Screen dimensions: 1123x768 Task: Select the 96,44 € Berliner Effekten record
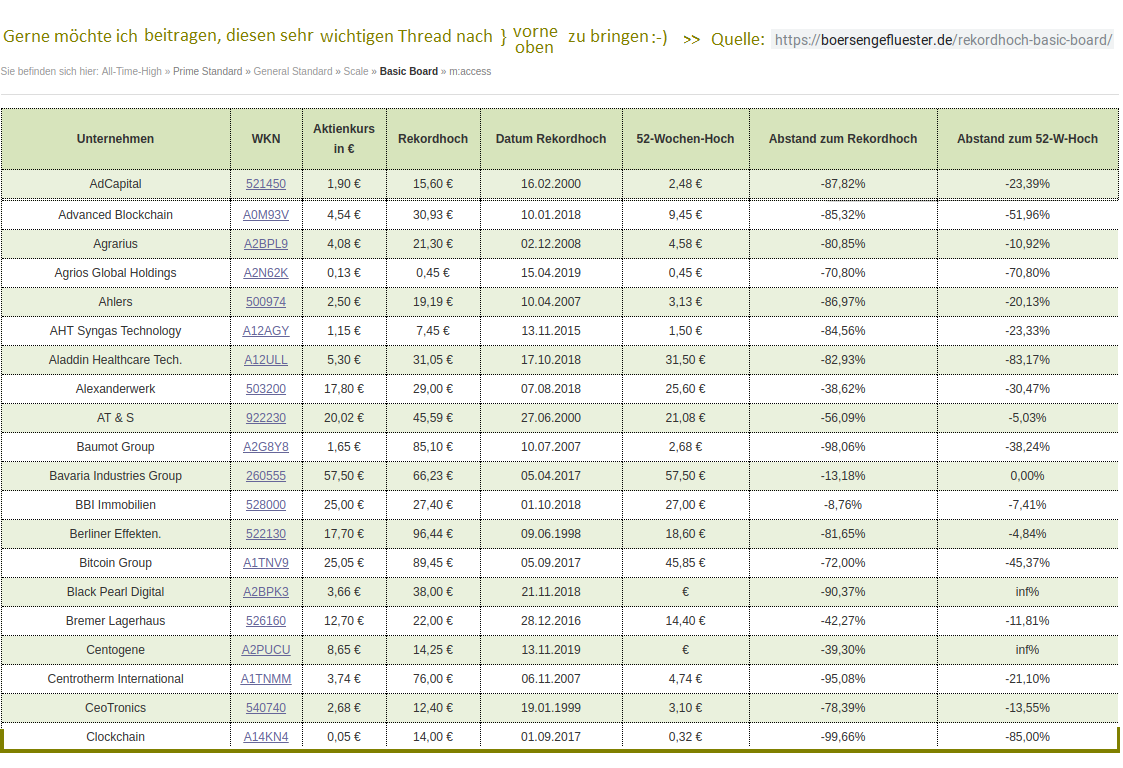point(433,534)
